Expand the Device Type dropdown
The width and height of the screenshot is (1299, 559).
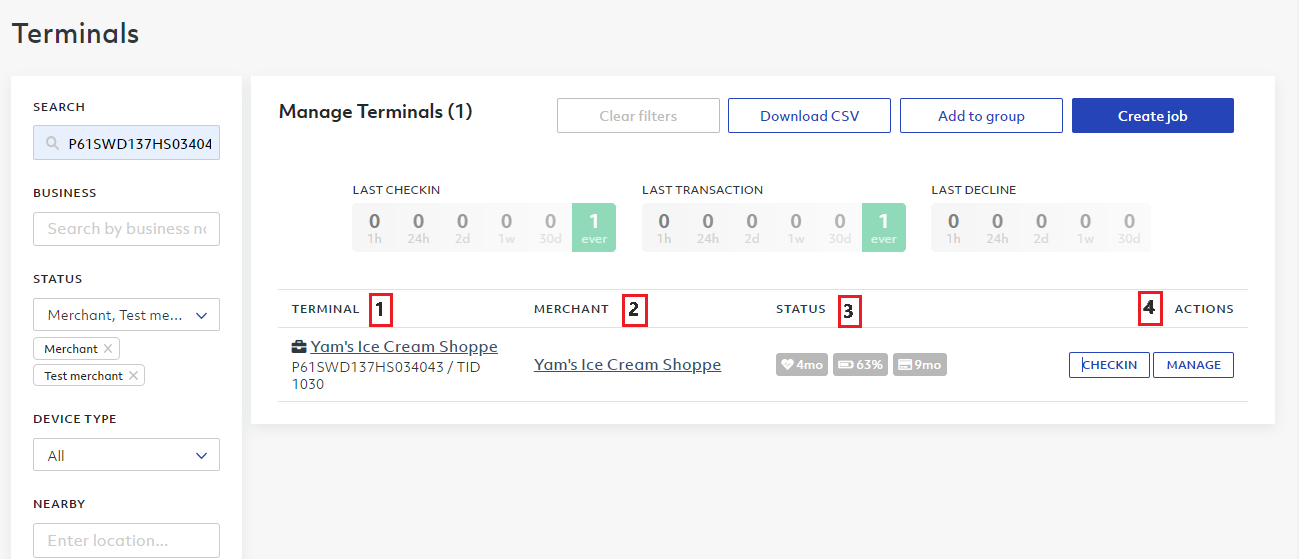click(x=126, y=455)
